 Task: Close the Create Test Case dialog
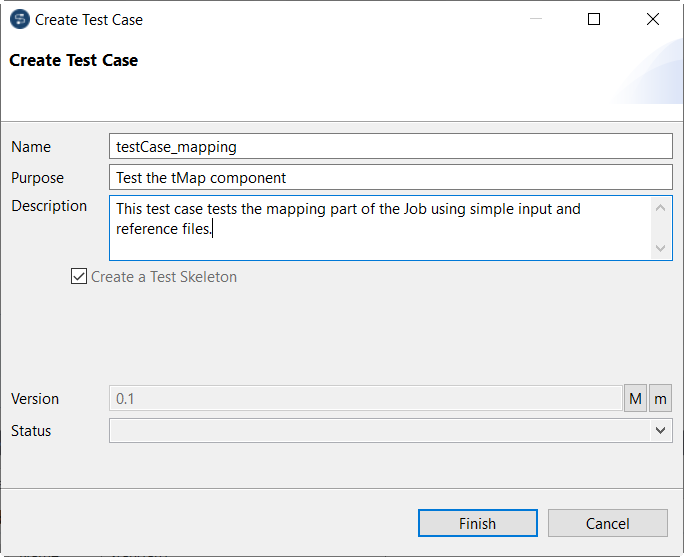point(653,19)
